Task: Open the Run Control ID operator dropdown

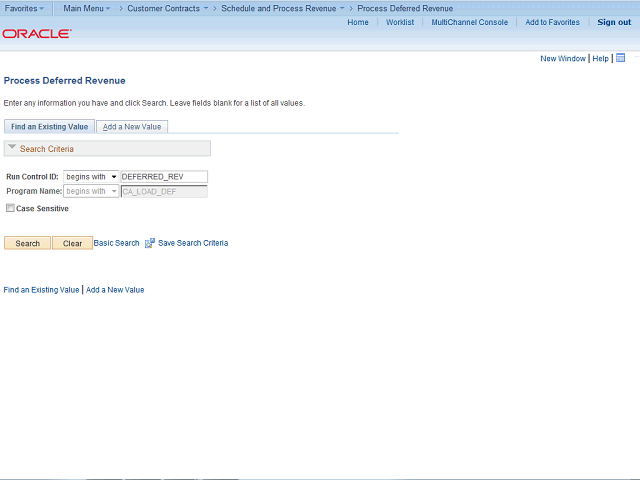Action: pos(91,177)
